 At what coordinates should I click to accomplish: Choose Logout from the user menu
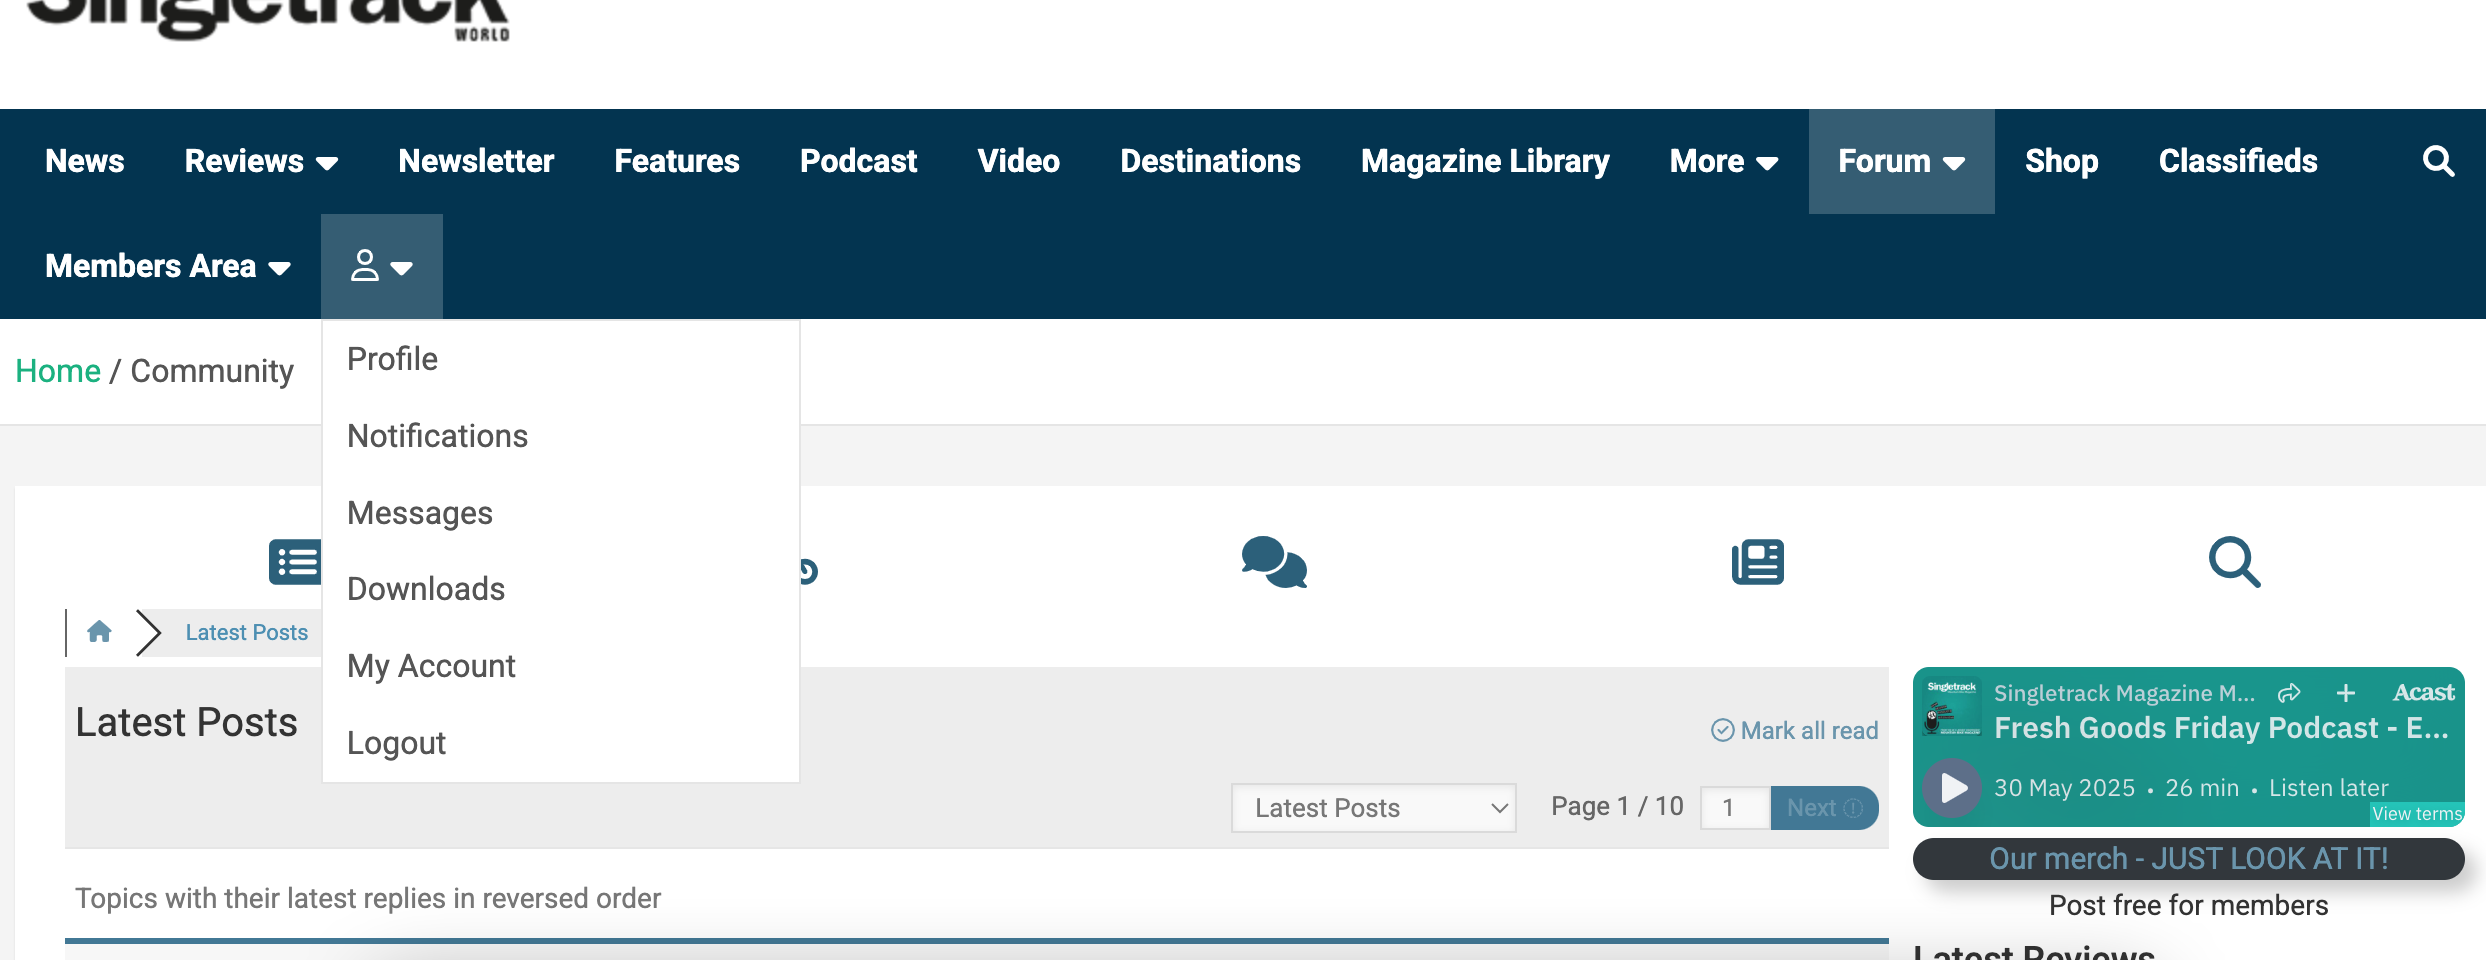click(x=396, y=743)
